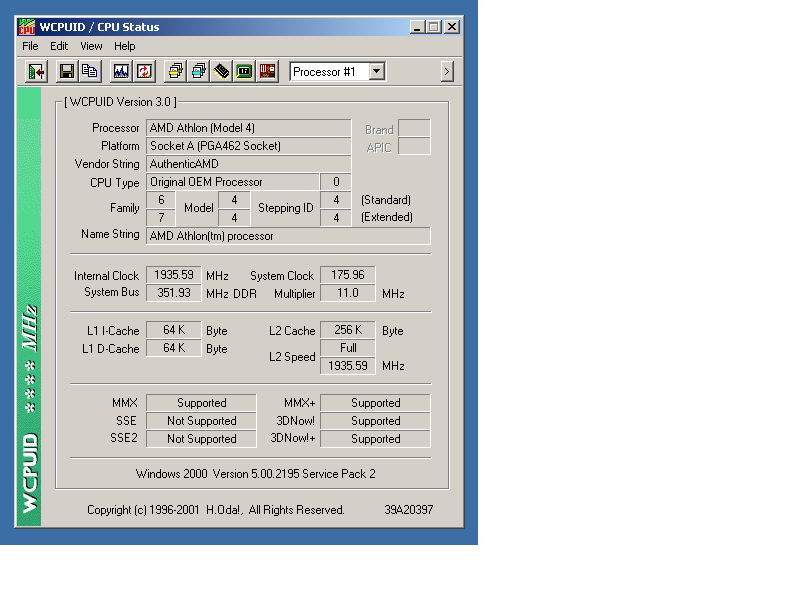800x600 pixels.
Task: Click the WCPUID title bar app icon
Action: [27, 27]
